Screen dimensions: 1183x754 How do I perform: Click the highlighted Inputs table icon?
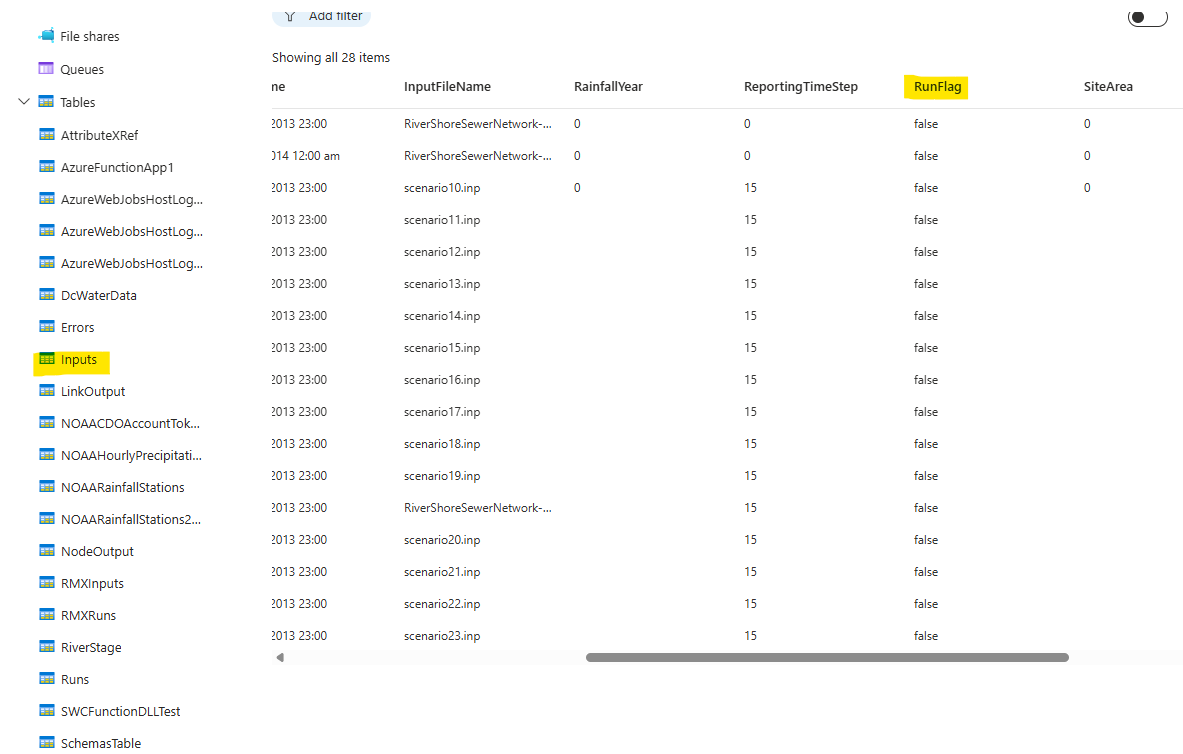(47, 359)
